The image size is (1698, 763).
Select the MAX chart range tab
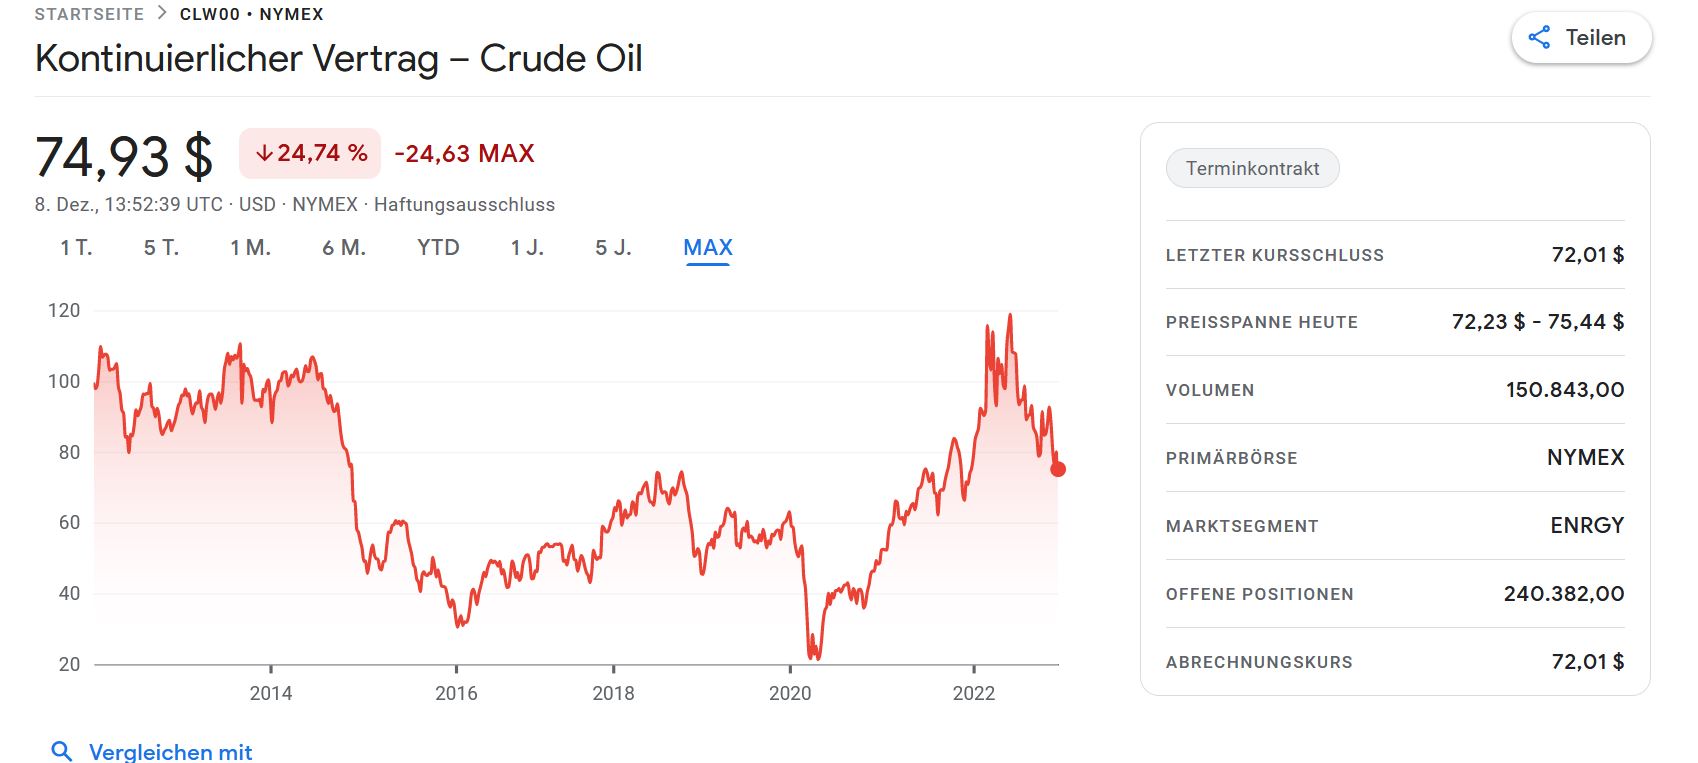click(x=708, y=247)
